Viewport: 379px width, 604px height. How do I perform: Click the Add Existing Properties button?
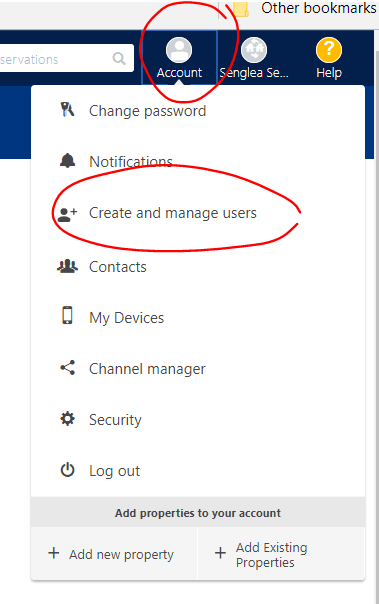click(x=281, y=554)
